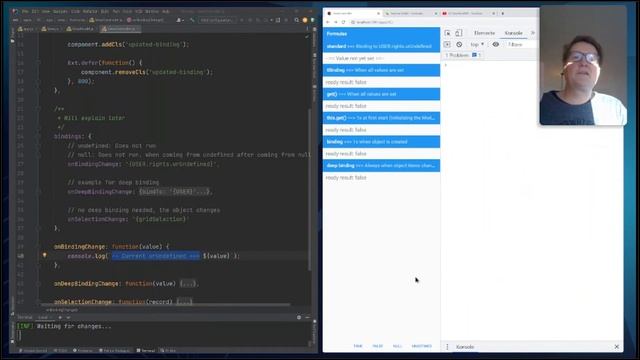The height and width of the screenshot is (360, 640).
Task: Open the Konsole drawer menu dots
Action: pyautogui.click(x=447, y=347)
